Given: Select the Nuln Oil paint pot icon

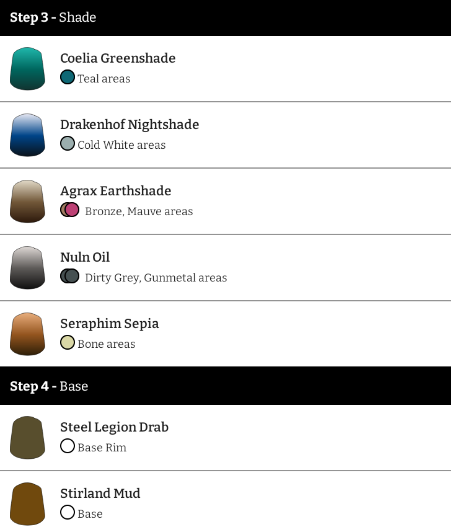Looking at the screenshot, I should click(27, 268).
